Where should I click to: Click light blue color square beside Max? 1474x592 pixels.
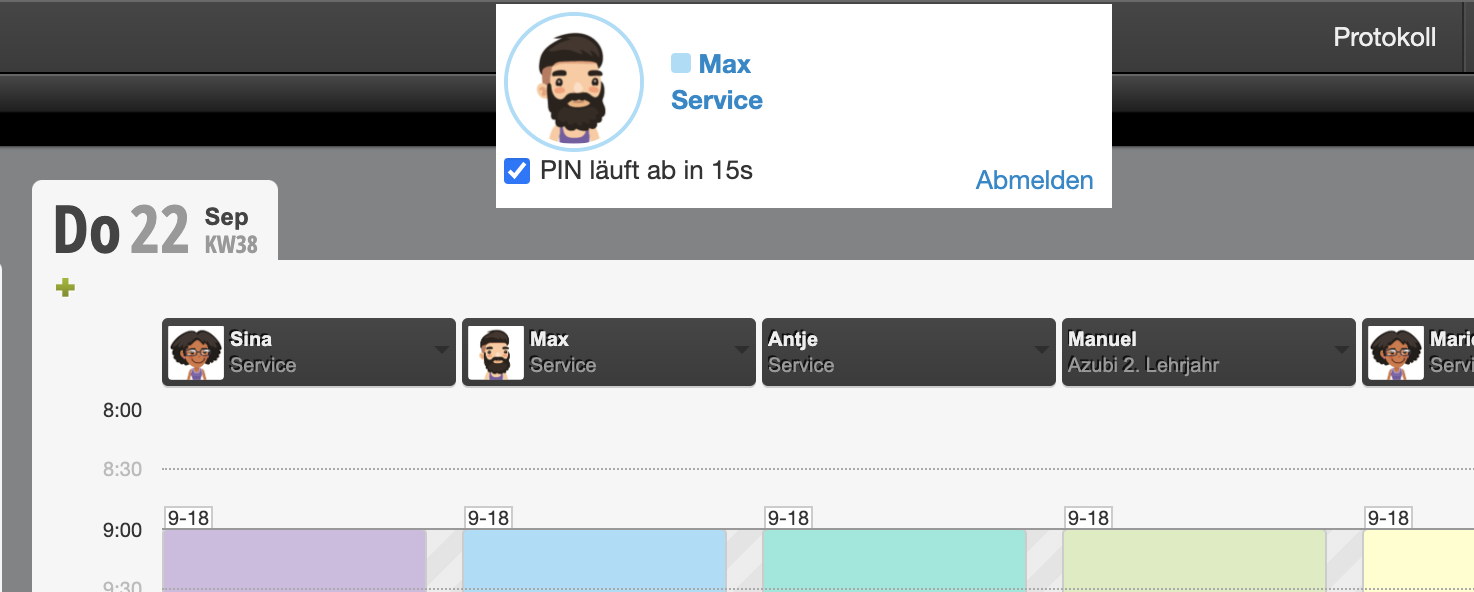coord(681,64)
